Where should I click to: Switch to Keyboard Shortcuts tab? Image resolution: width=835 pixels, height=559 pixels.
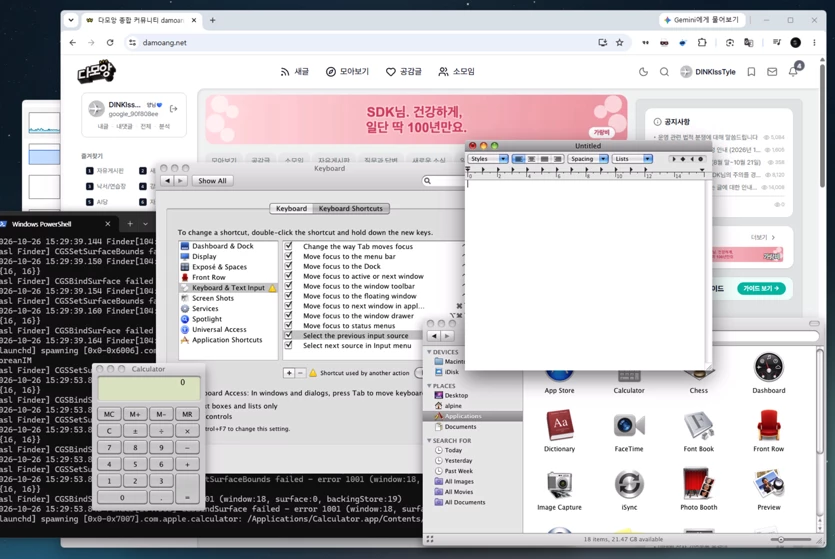pyautogui.click(x=350, y=209)
